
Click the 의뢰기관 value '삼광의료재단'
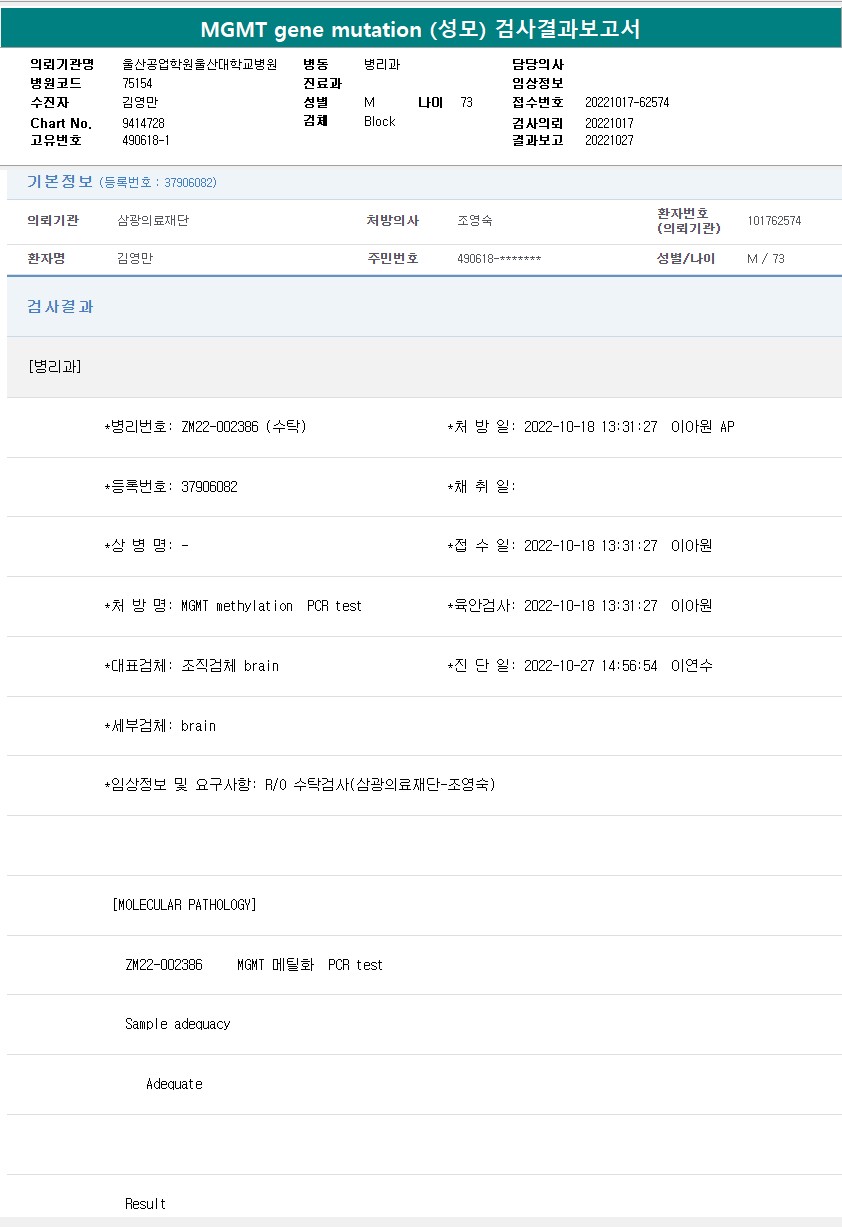153,221
